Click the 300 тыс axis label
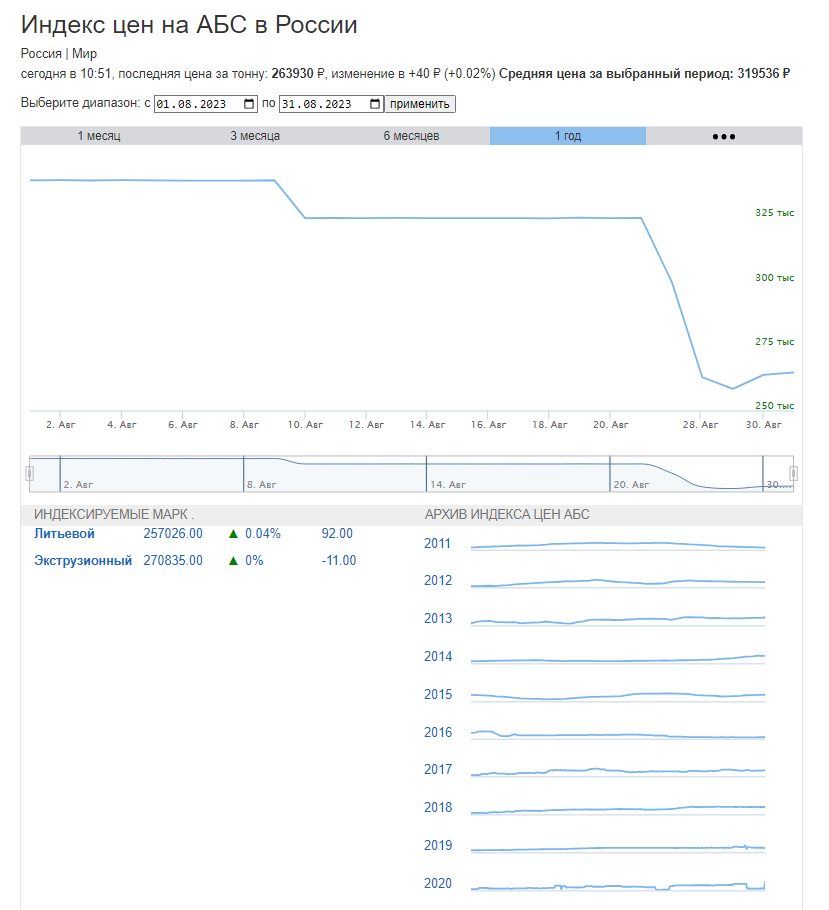 coord(774,278)
